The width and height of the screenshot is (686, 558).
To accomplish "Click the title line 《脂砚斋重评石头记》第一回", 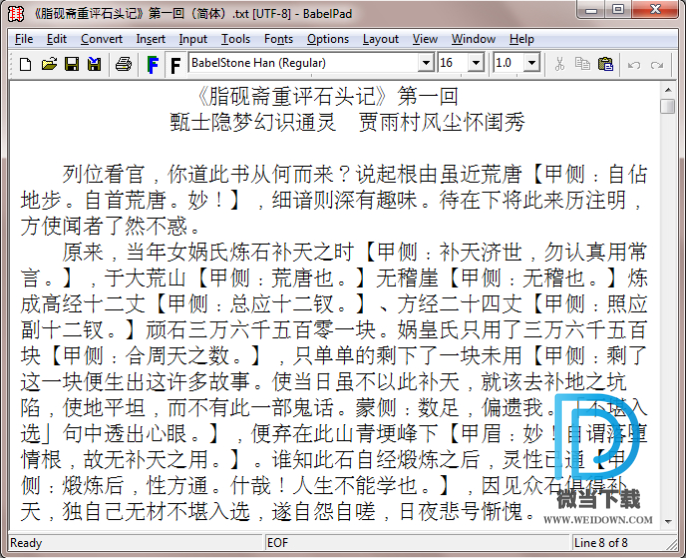I will click(x=327, y=96).
